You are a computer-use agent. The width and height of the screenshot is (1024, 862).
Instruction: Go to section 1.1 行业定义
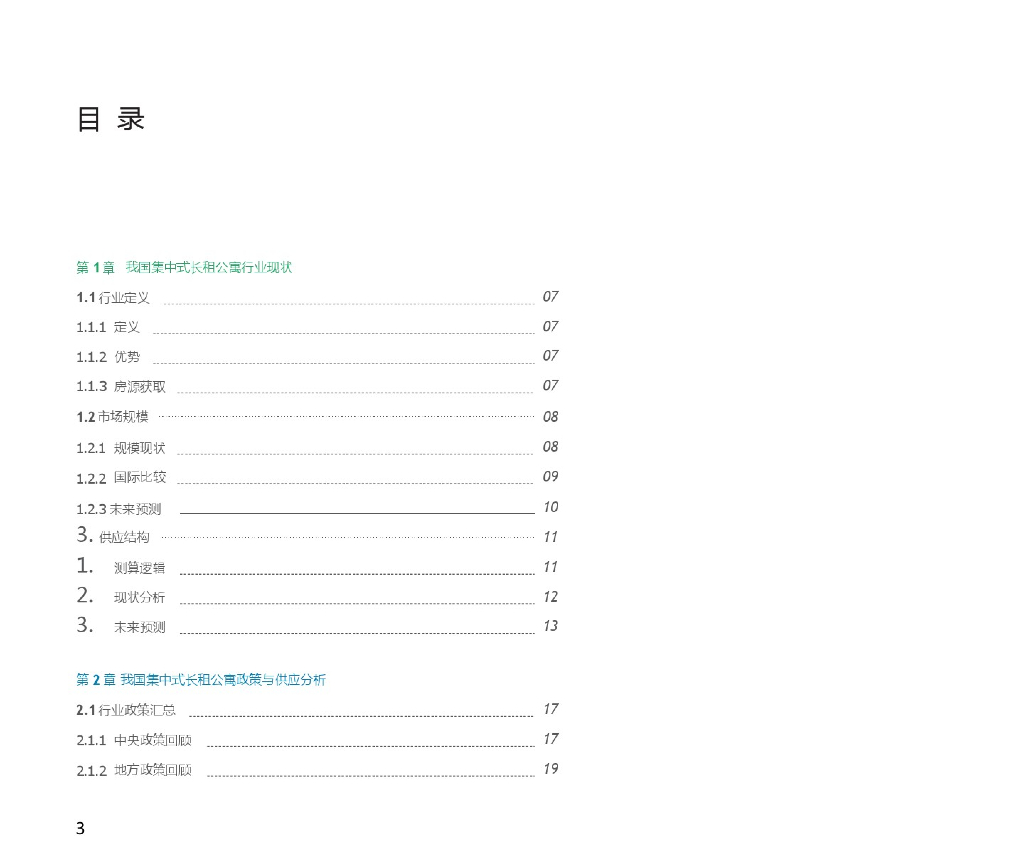pos(113,297)
